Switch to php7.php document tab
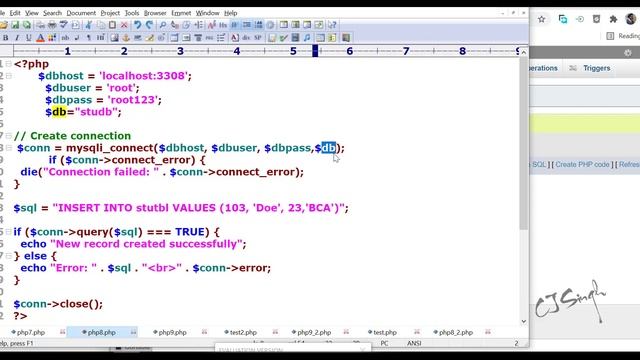Screen dimensions: 640x360 (28, 332)
